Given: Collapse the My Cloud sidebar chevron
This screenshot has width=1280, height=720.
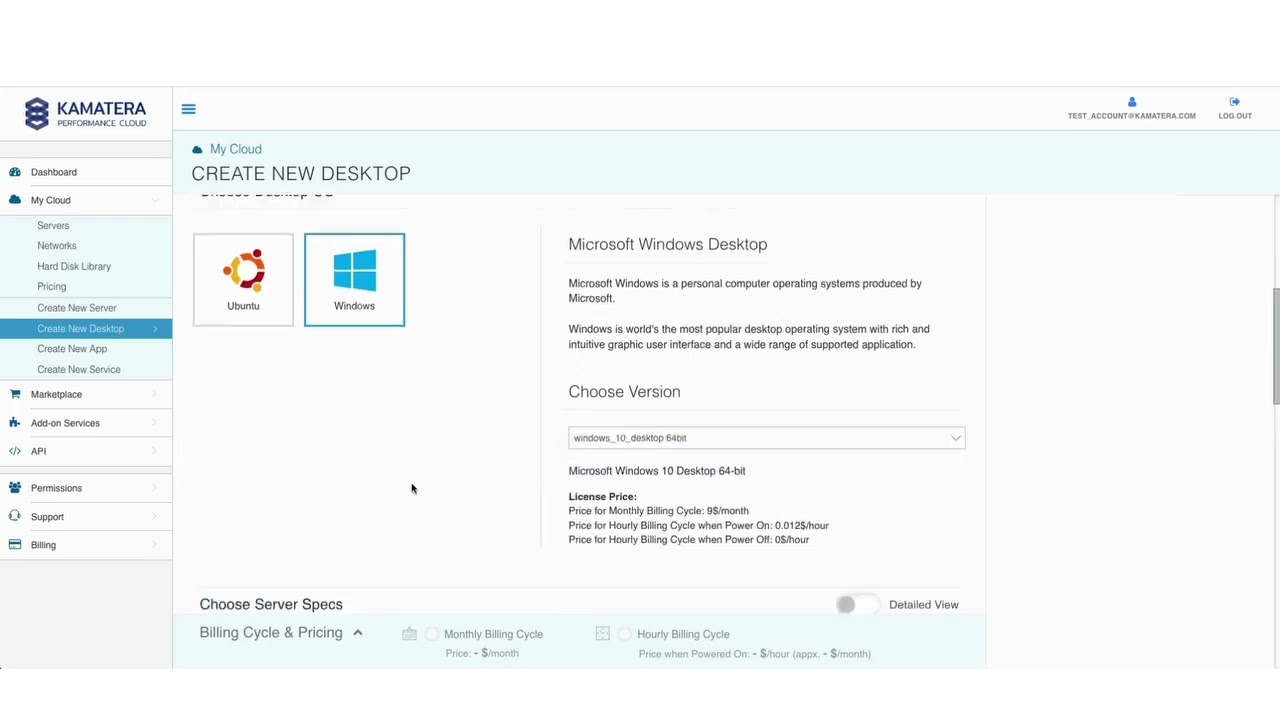Looking at the screenshot, I should (155, 200).
